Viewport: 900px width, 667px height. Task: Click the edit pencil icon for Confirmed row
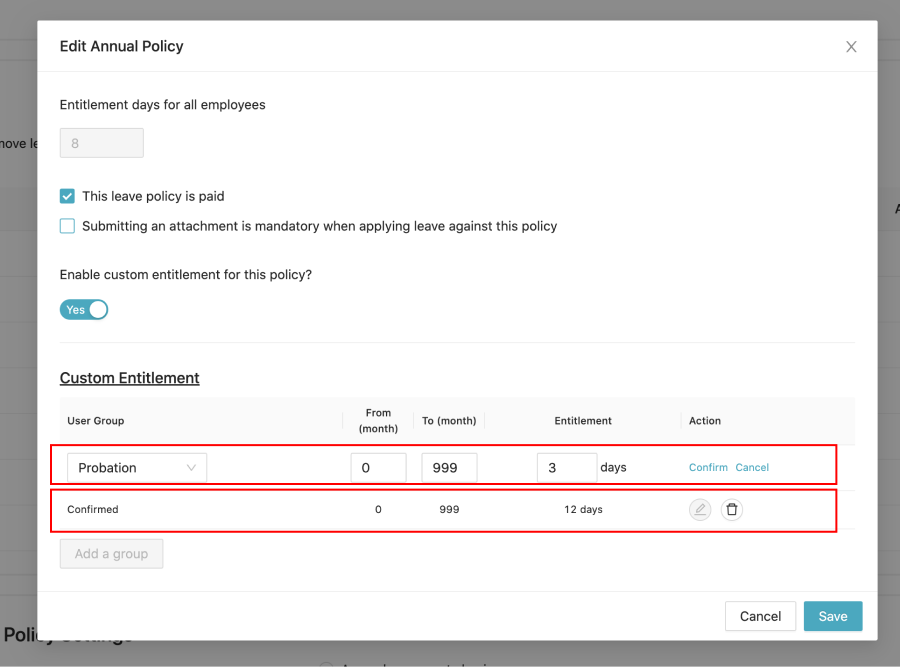[700, 509]
